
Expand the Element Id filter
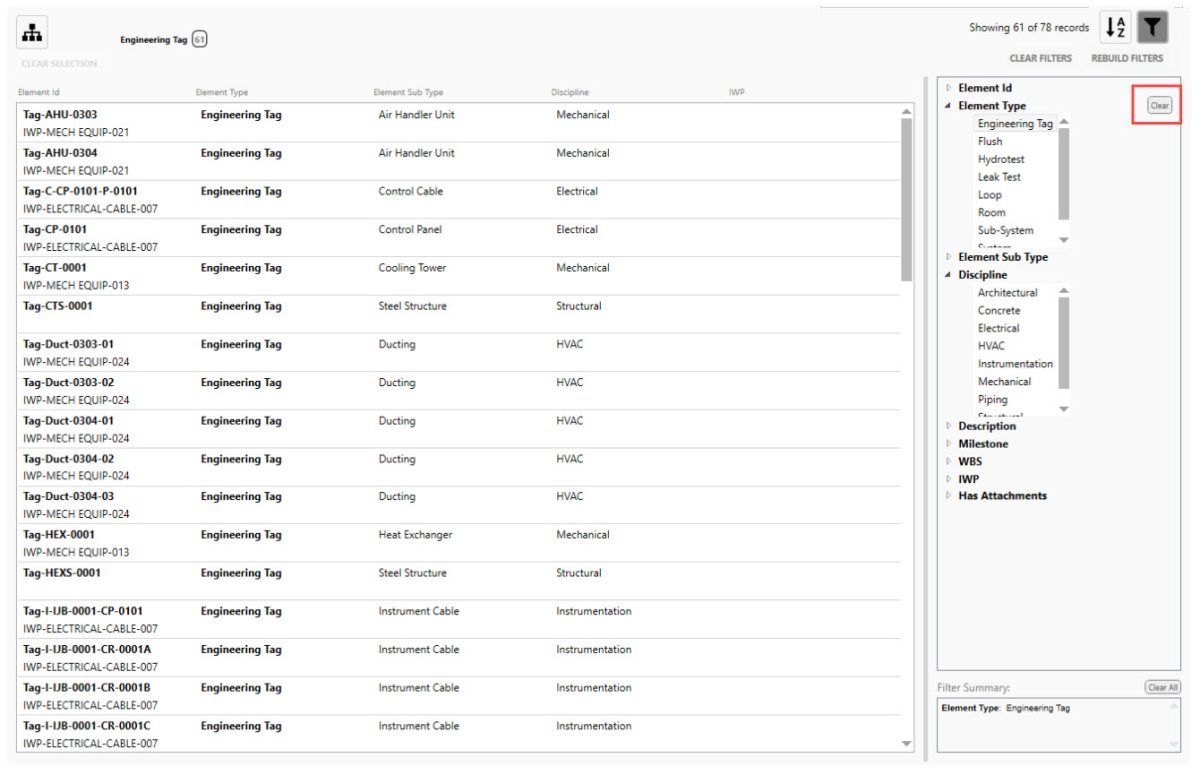(x=948, y=88)
